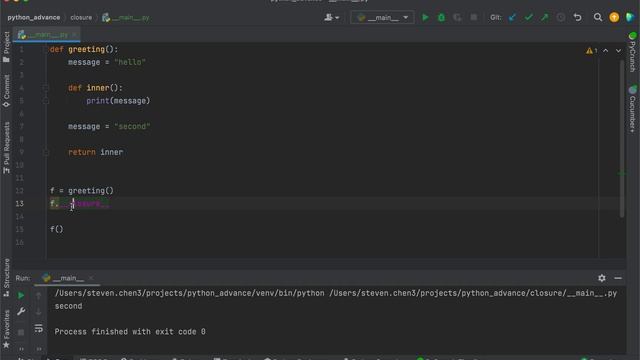Click the 'second' output line in console

tap(68, 306)
